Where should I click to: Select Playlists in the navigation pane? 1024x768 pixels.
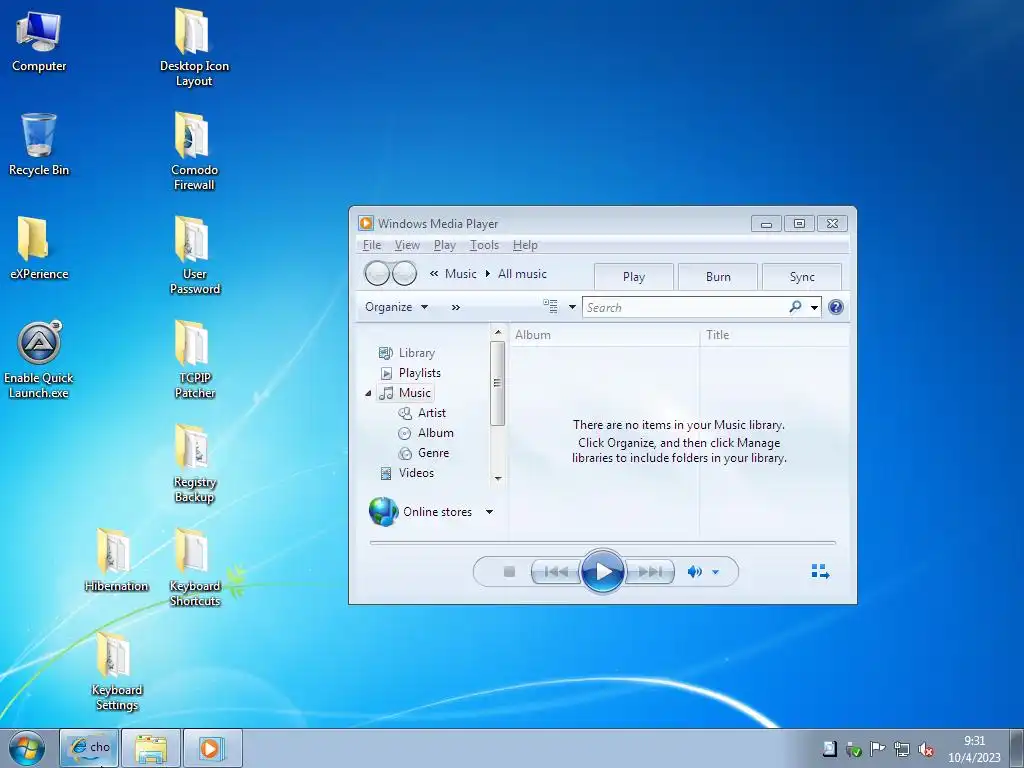(x=410, y=373)
